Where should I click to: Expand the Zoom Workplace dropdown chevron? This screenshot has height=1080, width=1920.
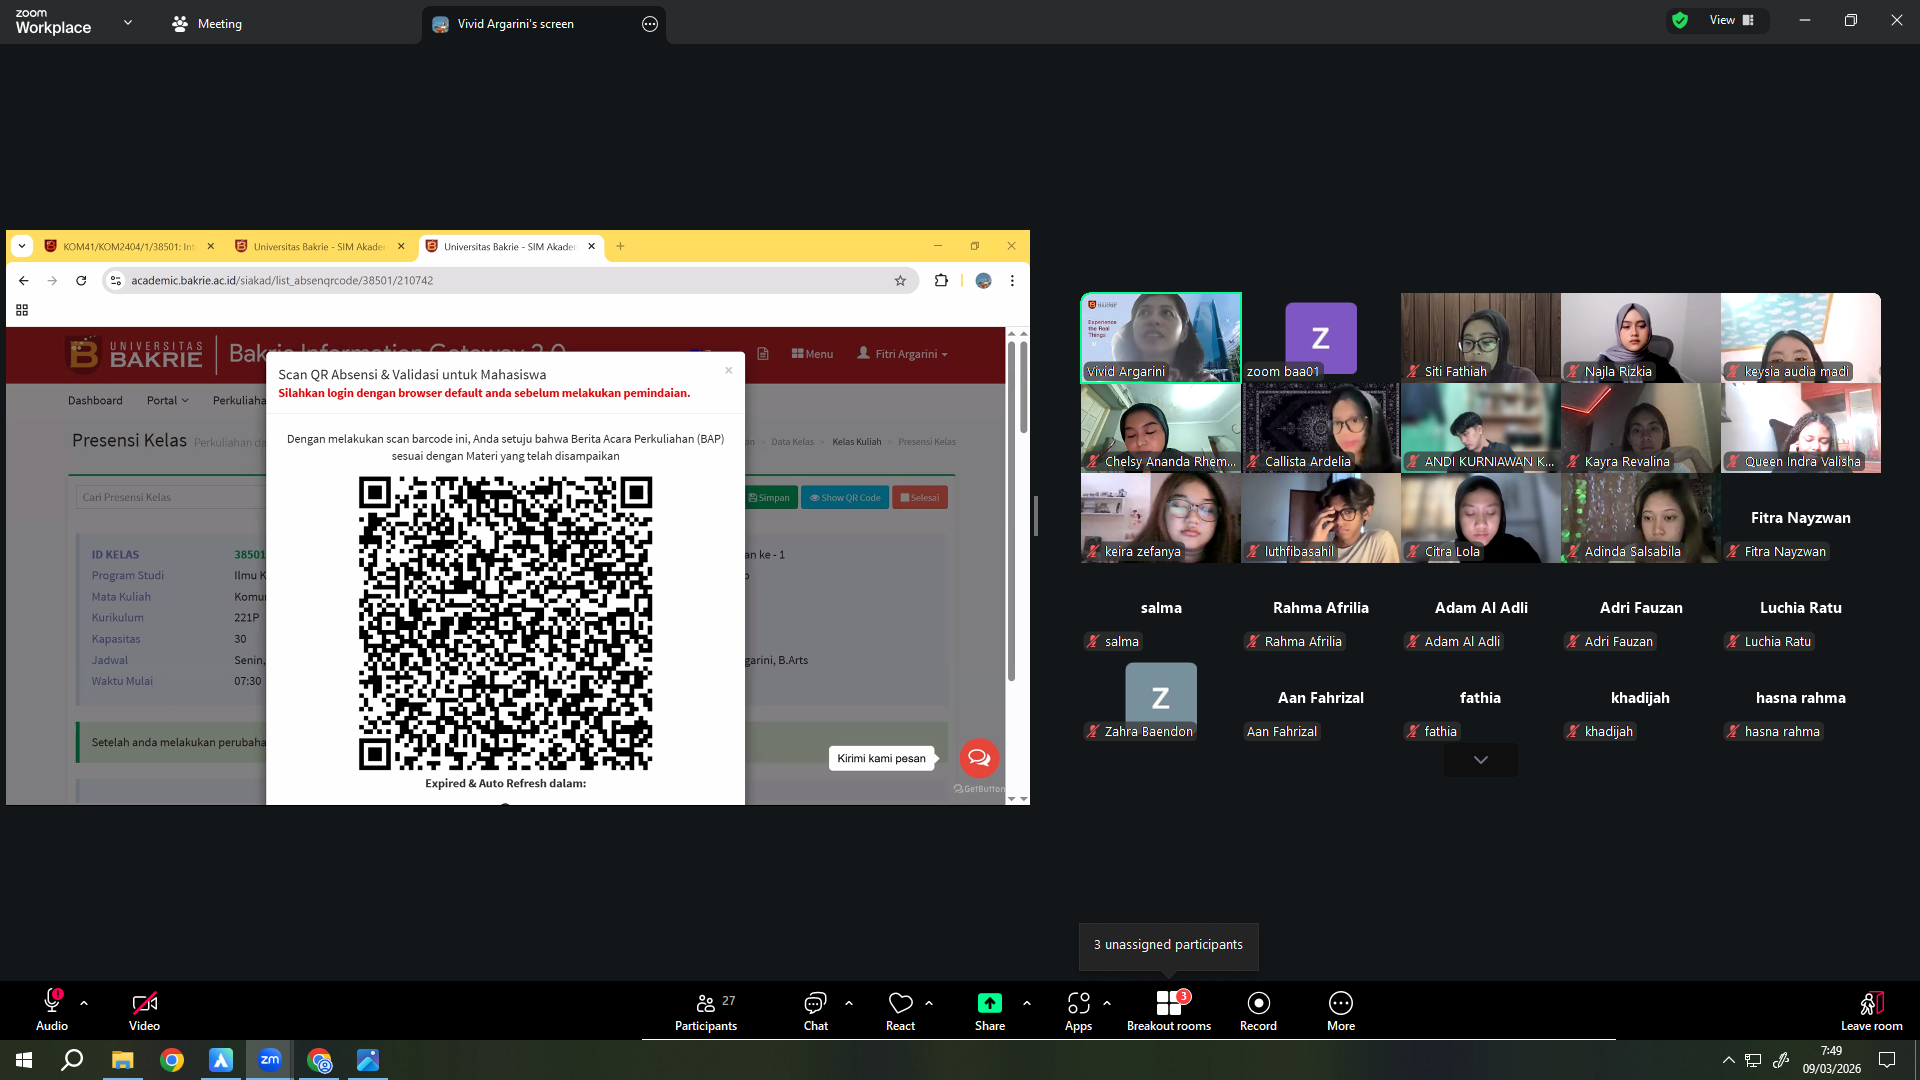127,22
